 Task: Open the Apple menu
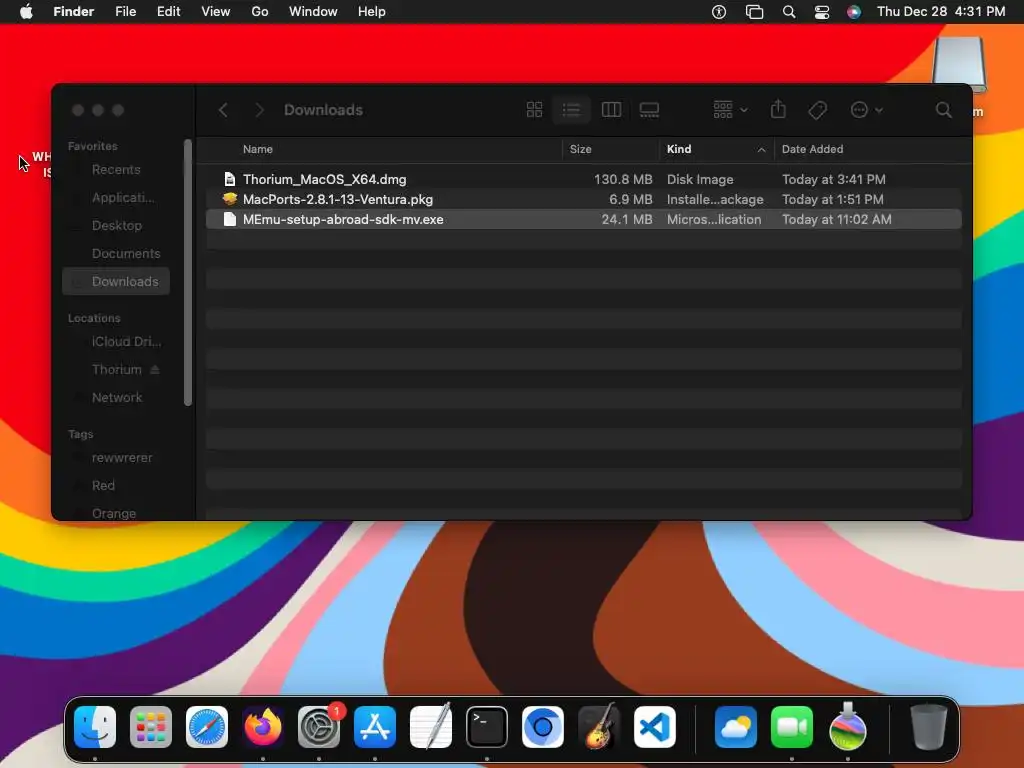coord(26,12)
